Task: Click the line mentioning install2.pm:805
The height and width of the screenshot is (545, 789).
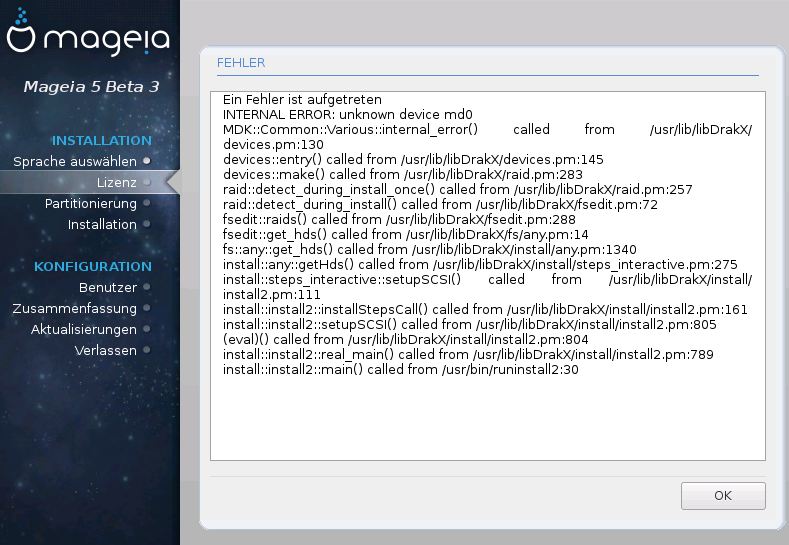Action: [x=469, y=325]
